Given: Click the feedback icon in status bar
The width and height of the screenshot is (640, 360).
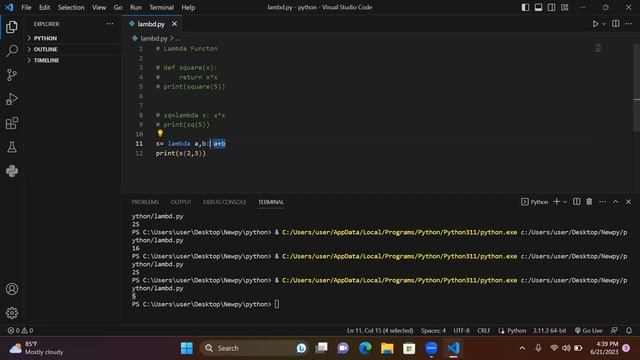Looking at the screenshot, I should [x=614, y=331].
